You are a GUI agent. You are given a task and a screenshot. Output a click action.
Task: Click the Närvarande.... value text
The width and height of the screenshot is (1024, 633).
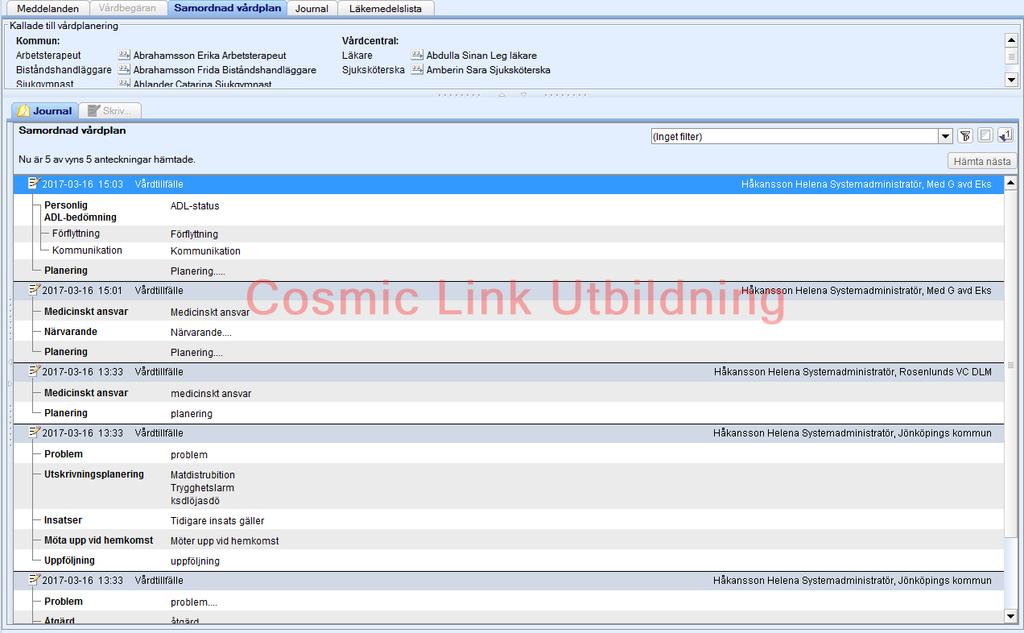coord(201,333)
